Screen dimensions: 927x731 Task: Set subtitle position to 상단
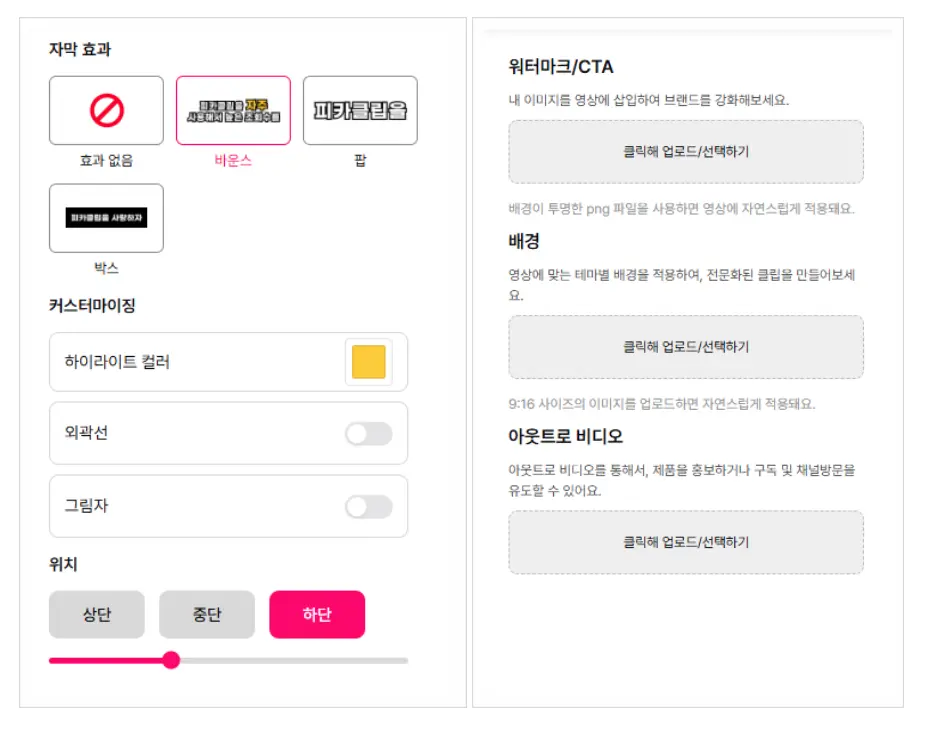point(97,615)
